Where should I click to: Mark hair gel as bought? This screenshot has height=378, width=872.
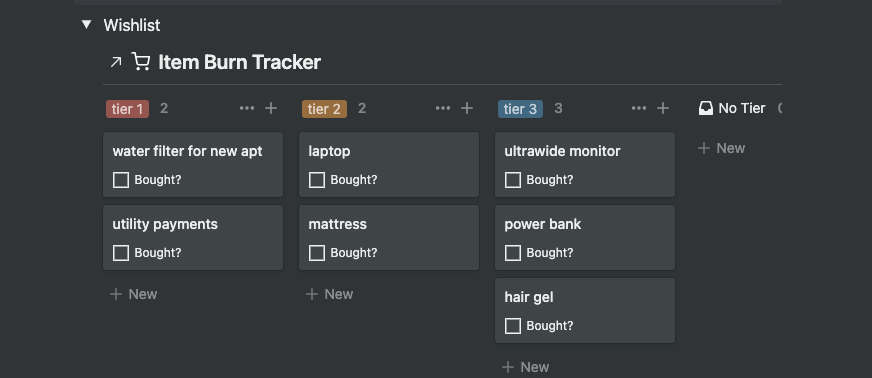(x=513, y=326)
